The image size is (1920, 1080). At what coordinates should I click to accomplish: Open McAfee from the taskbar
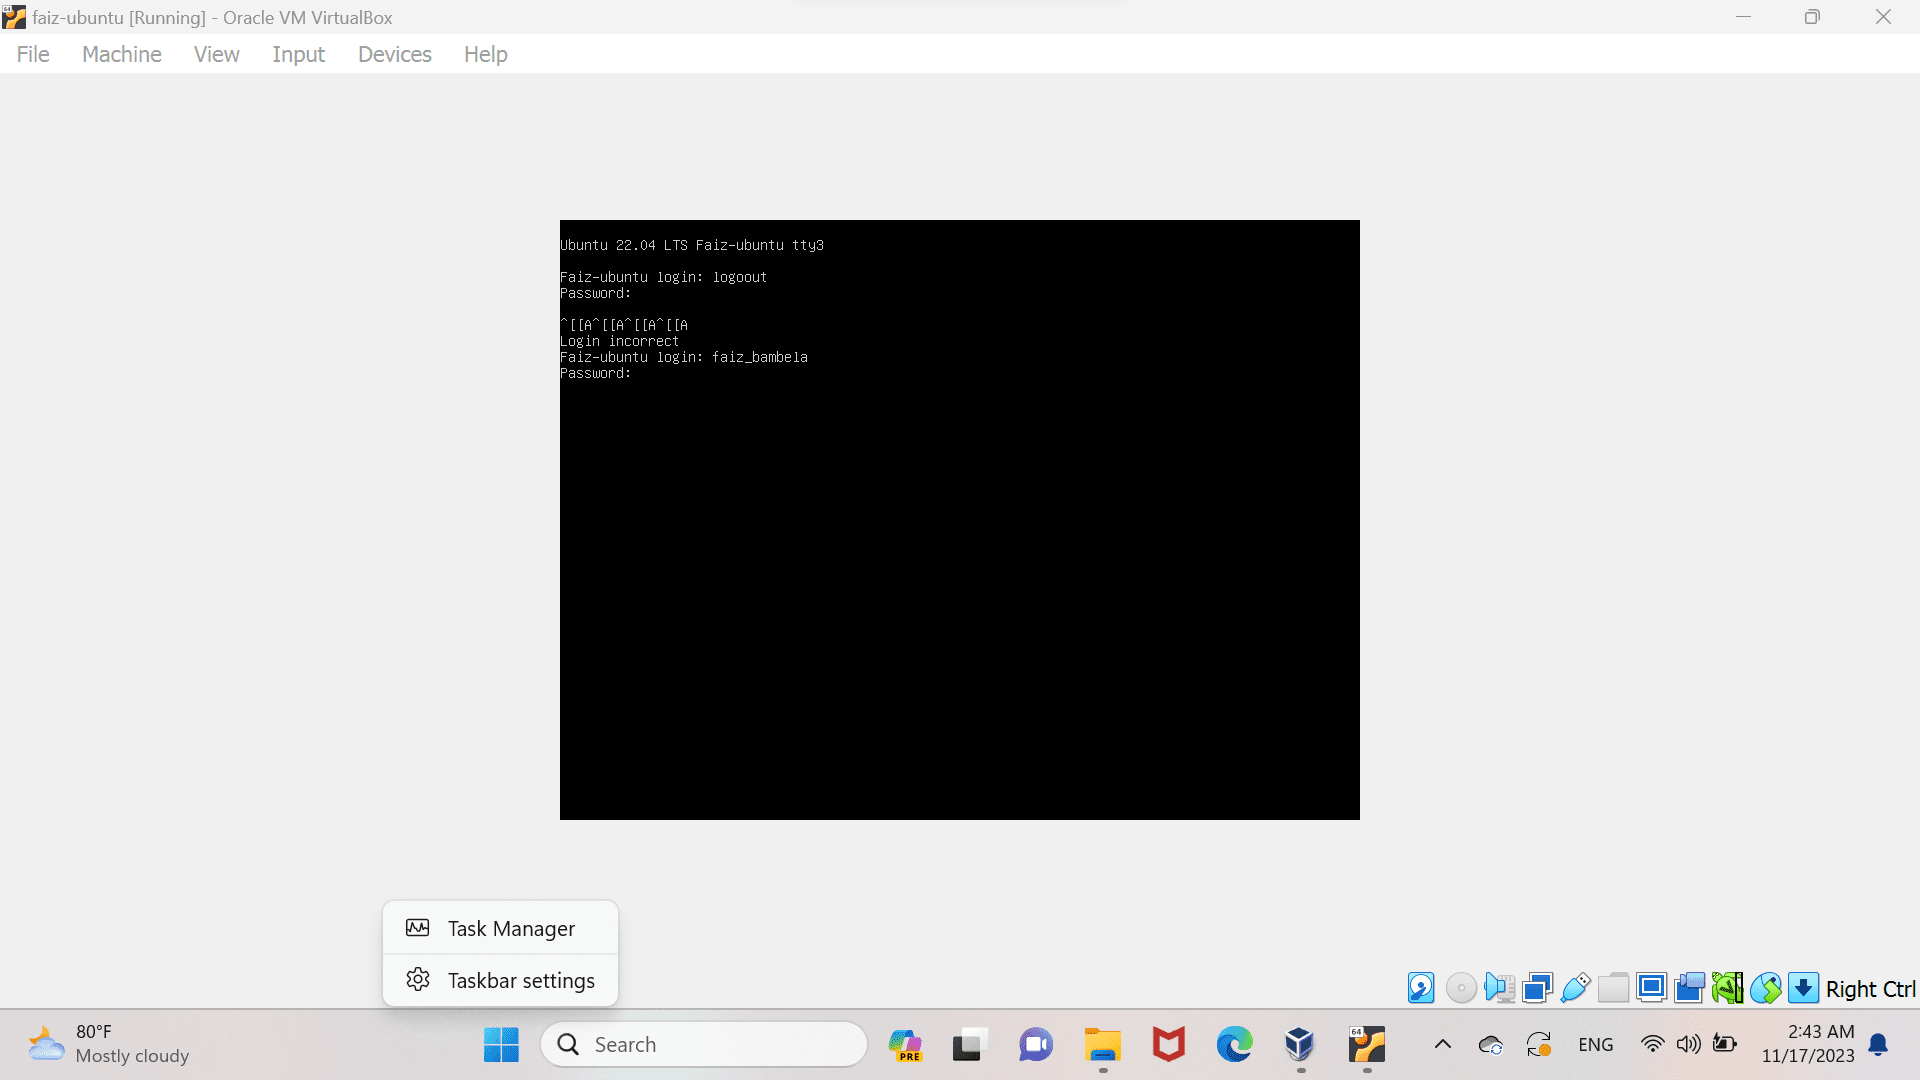(x=1168, y=1045)
